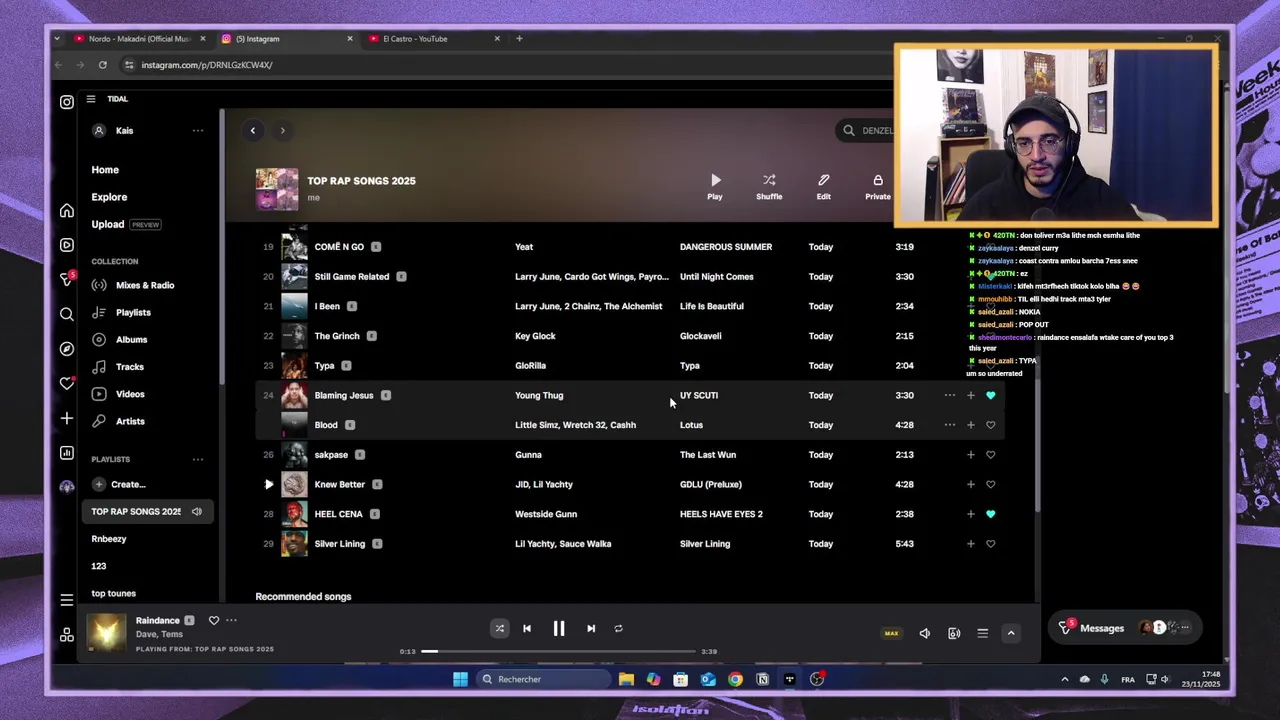Screen dimensions: 1280x720
Task: Open TIDAL hamburger menu icon
Action: click(91, 99)
